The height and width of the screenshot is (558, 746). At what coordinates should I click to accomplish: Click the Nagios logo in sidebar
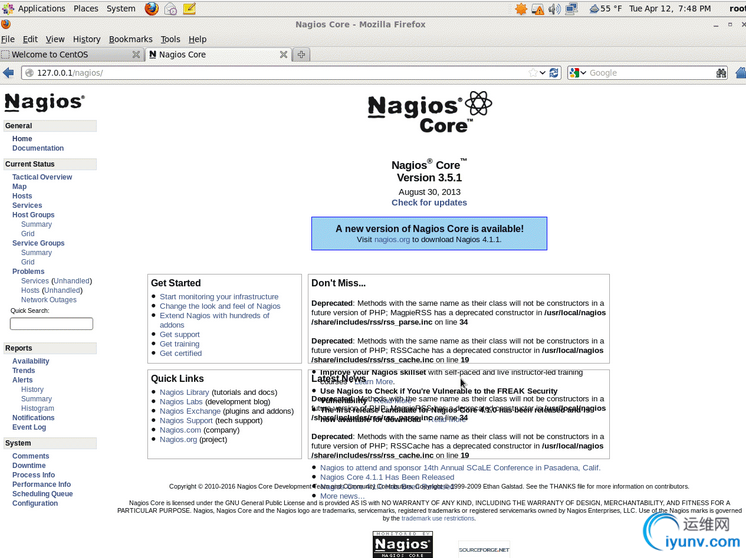pos(45,102)
